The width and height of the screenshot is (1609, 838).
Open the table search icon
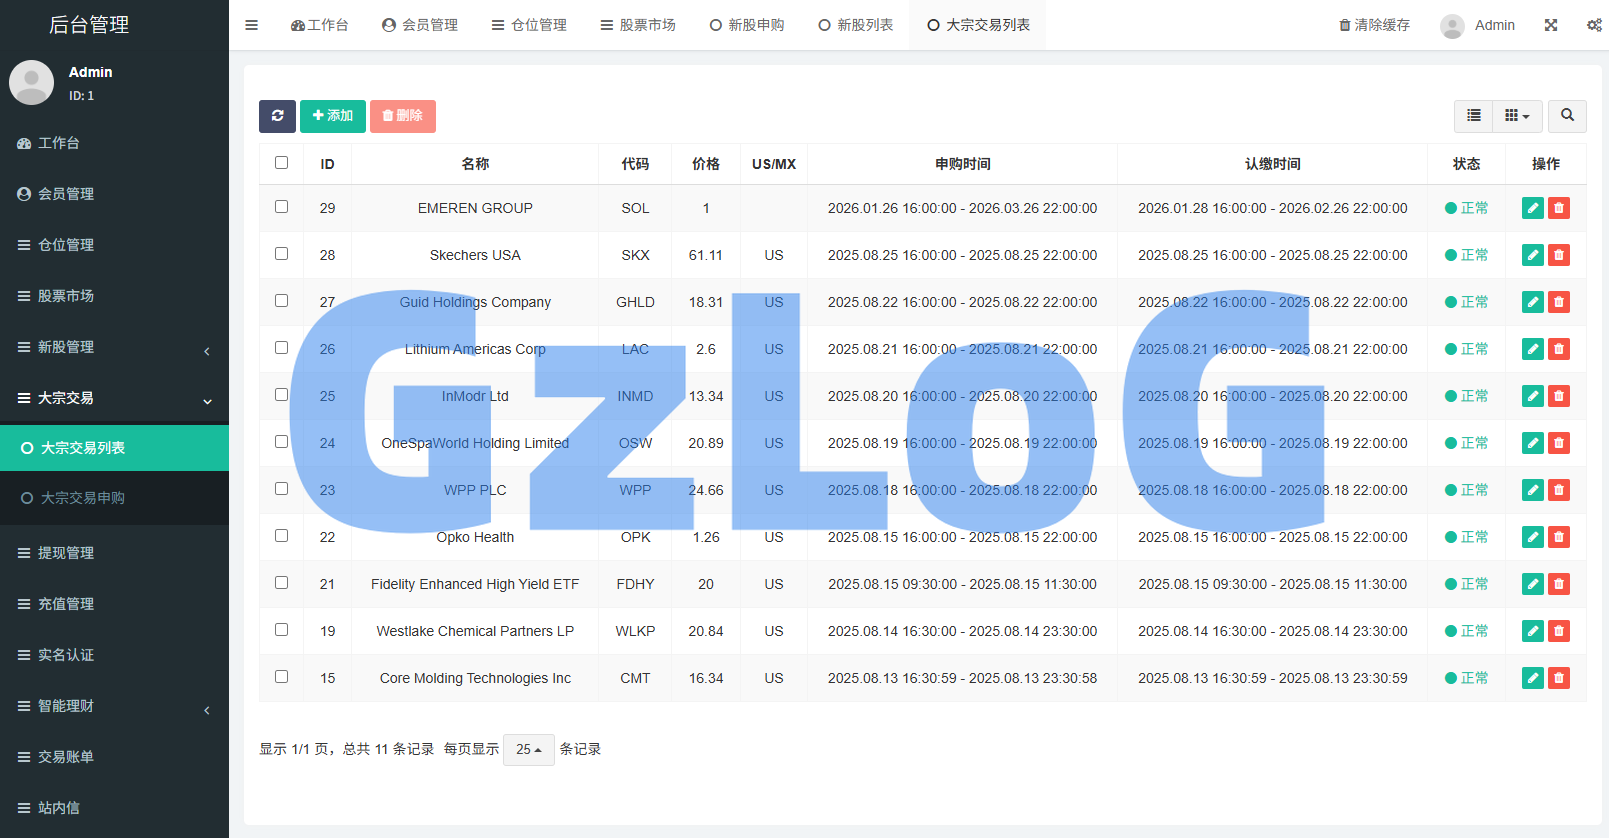1567,116
